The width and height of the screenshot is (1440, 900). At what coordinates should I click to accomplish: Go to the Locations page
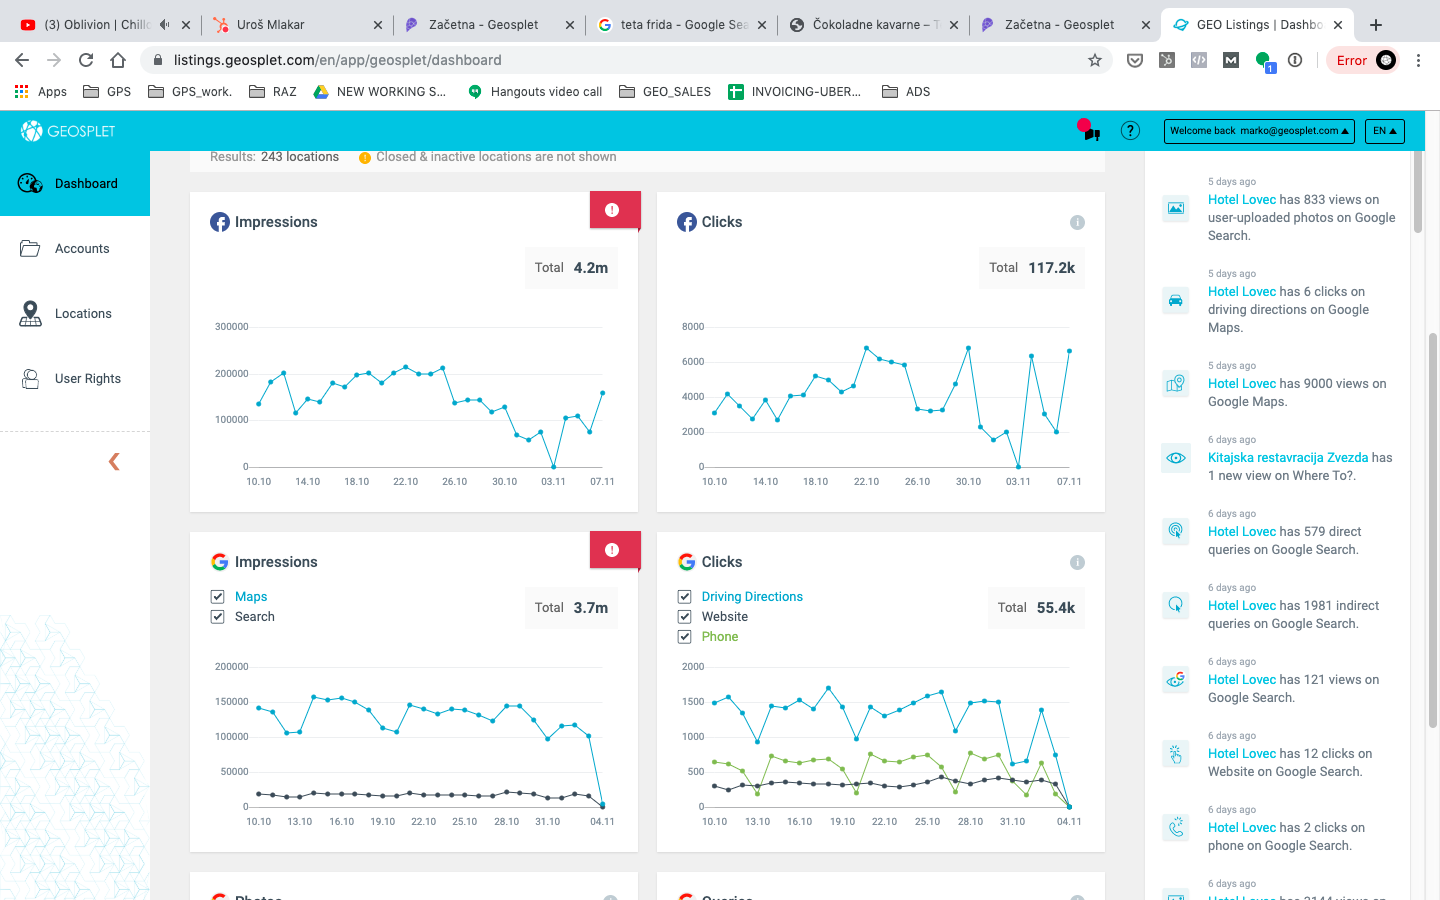tap(75, 314)
